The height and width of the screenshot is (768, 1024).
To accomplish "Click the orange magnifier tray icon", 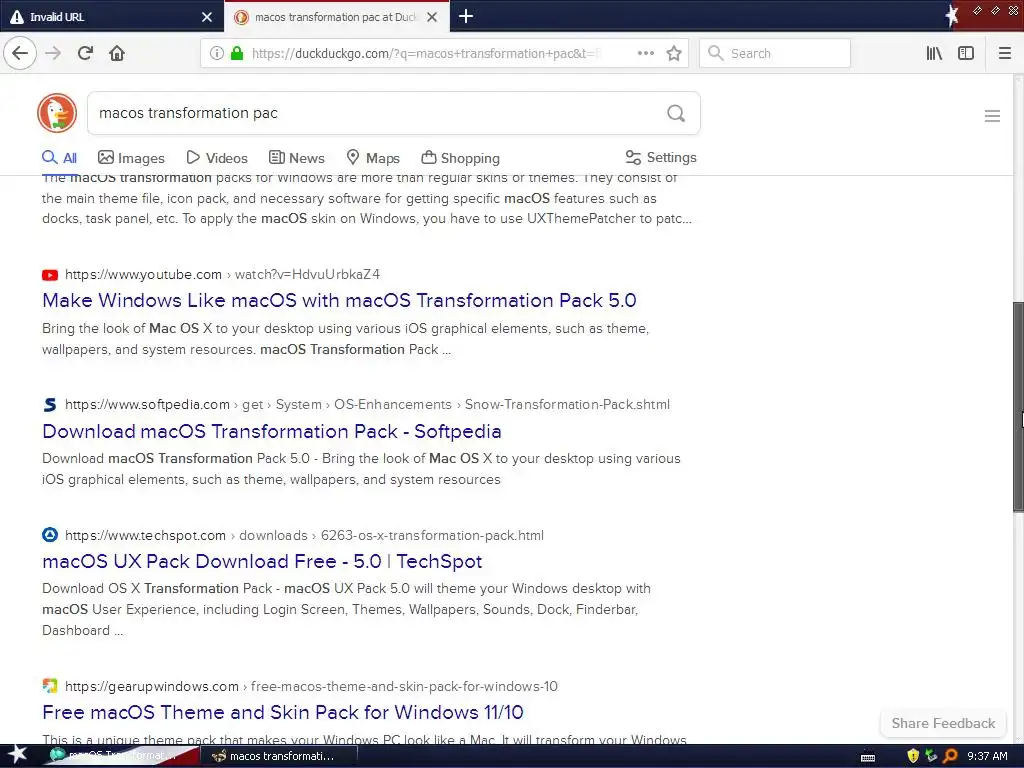I will click(951, 756).
